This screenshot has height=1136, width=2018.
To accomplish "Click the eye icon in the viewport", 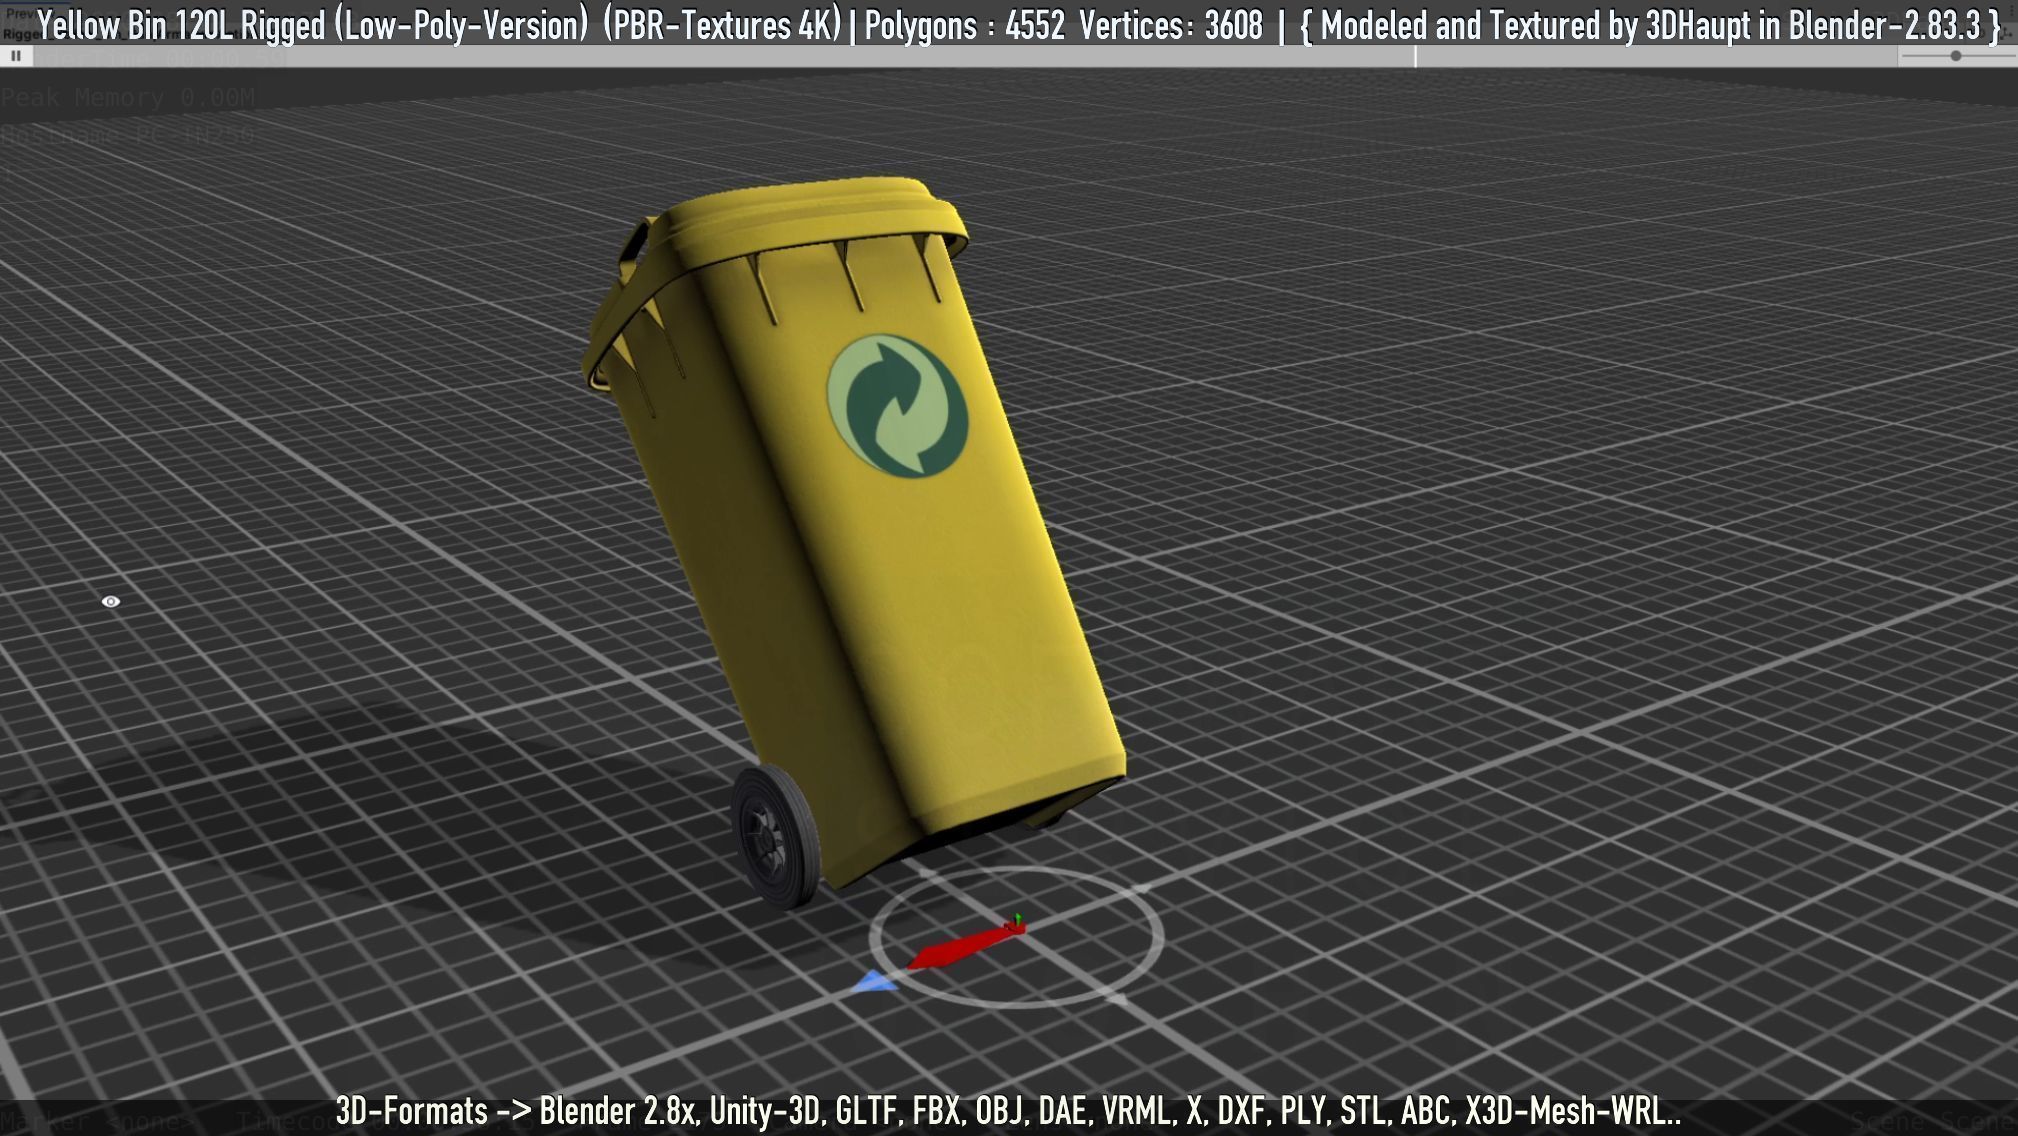I will [111, 601].
